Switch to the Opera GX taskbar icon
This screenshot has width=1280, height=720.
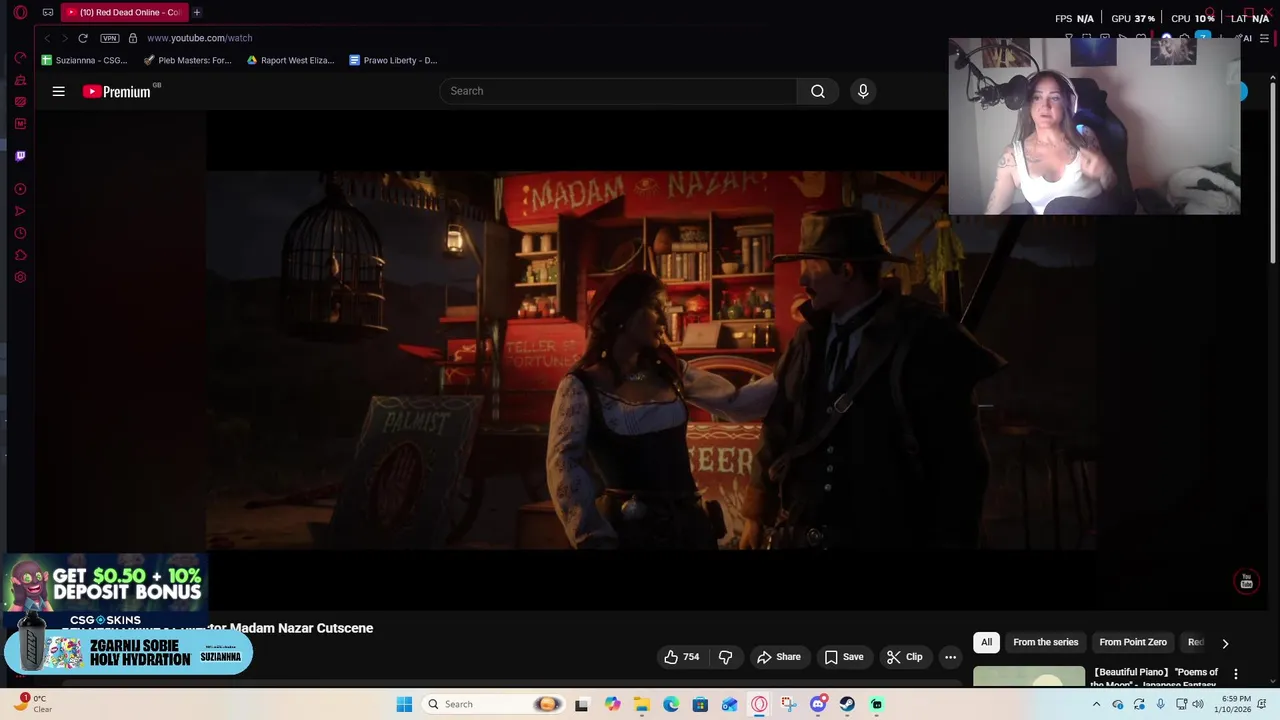click(x=759, y=704)
